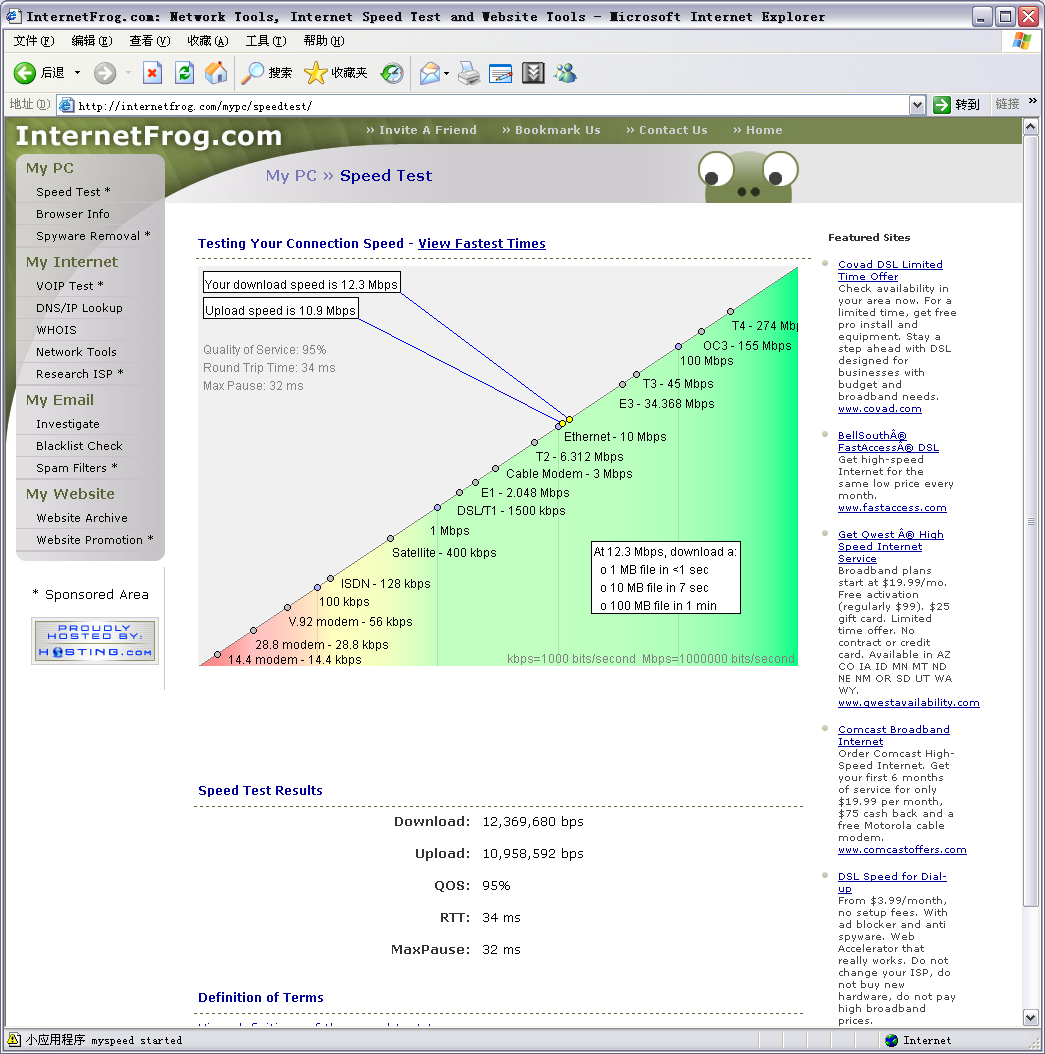1045x1054 pixels.
Task: Open Search with magnifier icon
Action: pos(252,73)
